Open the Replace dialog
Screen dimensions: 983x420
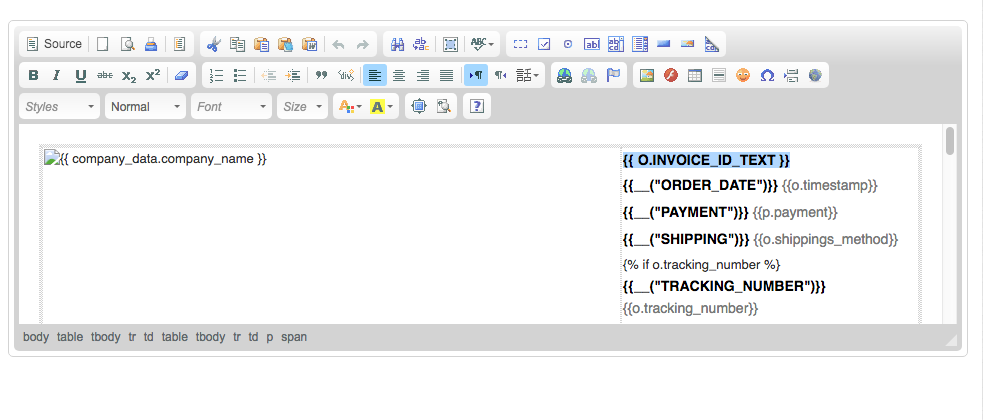click(x=421, y=44)
